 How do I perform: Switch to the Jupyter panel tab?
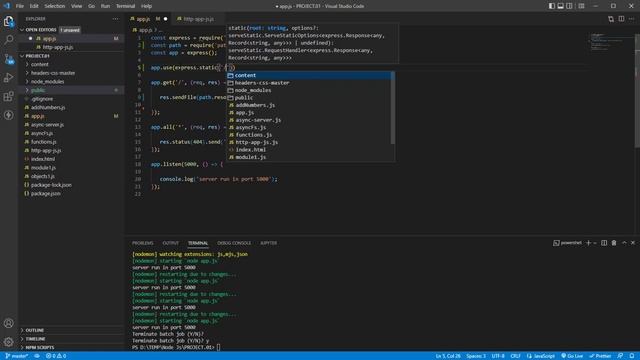(x=269, y=243)
